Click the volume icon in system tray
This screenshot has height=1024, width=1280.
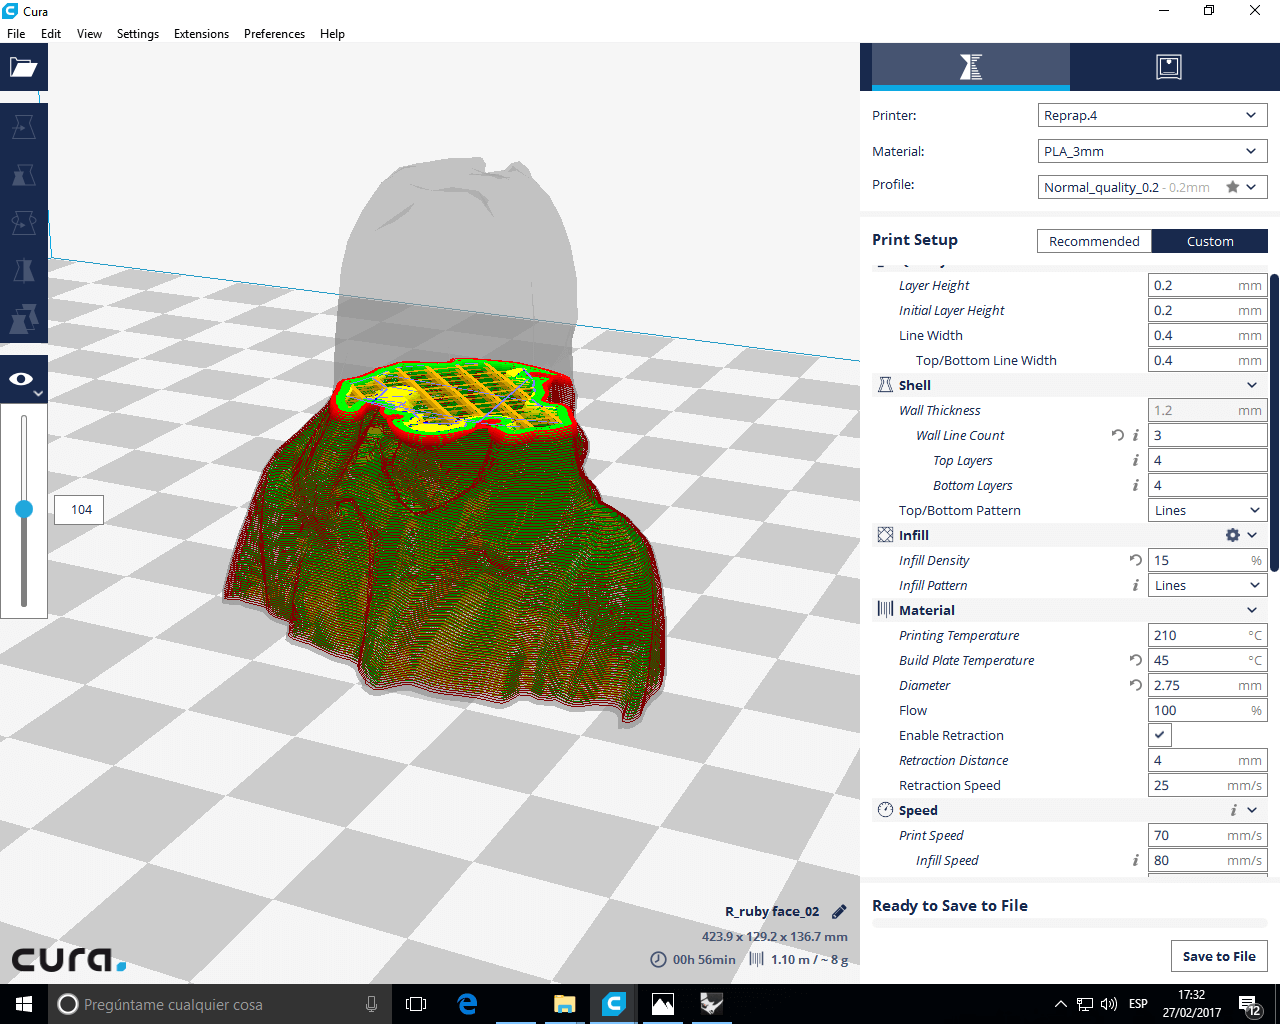coord(1109,1004)
